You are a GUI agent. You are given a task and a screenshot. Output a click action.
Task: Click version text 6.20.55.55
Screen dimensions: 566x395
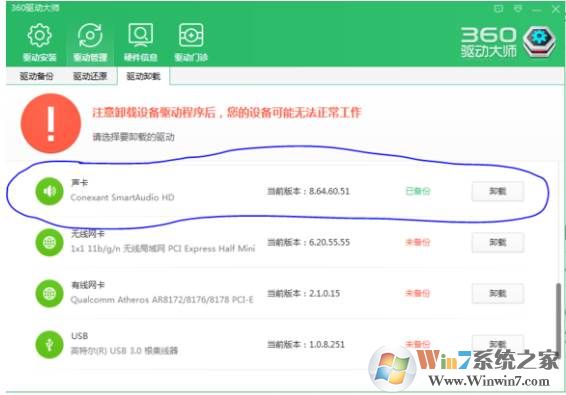(x=330, y=242)
